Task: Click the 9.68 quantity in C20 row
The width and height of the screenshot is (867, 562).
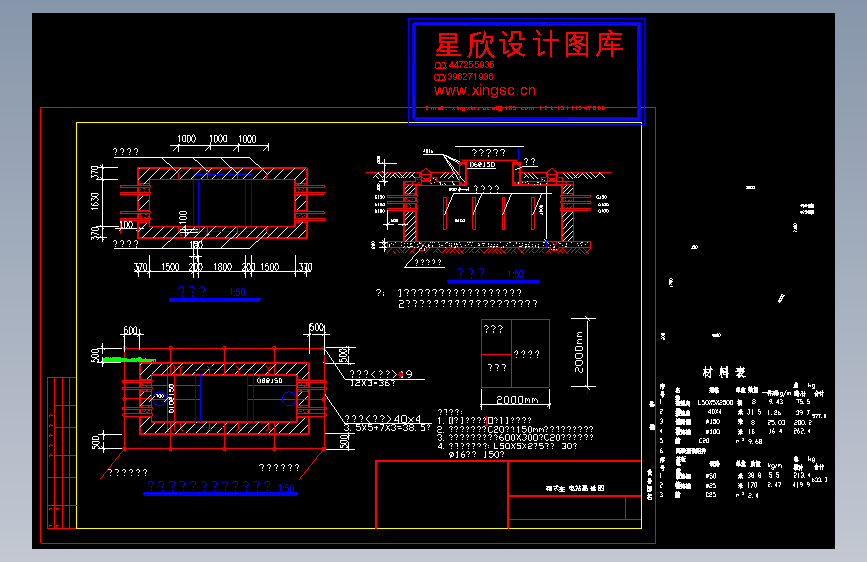Action: click(754, 441)
